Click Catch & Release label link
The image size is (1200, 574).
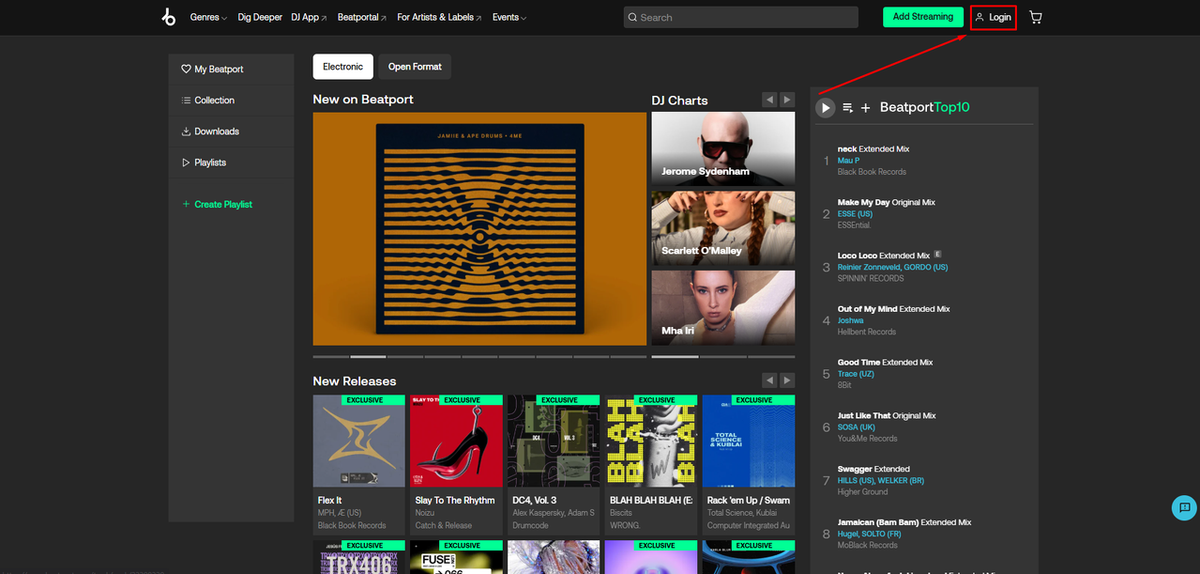(443, 525)
